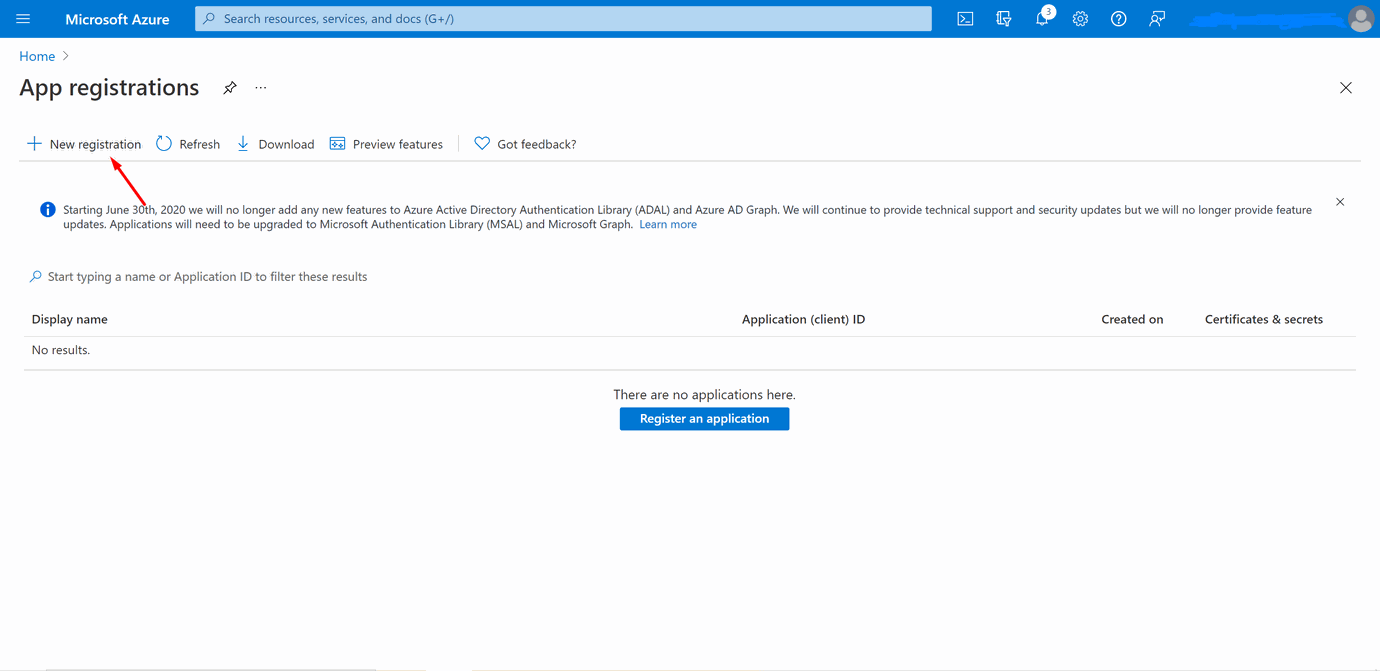This screenshot has height=671, width=1380.
Task: Open the Directories and subscriptions filter icon
Action: pos(1003,19)
